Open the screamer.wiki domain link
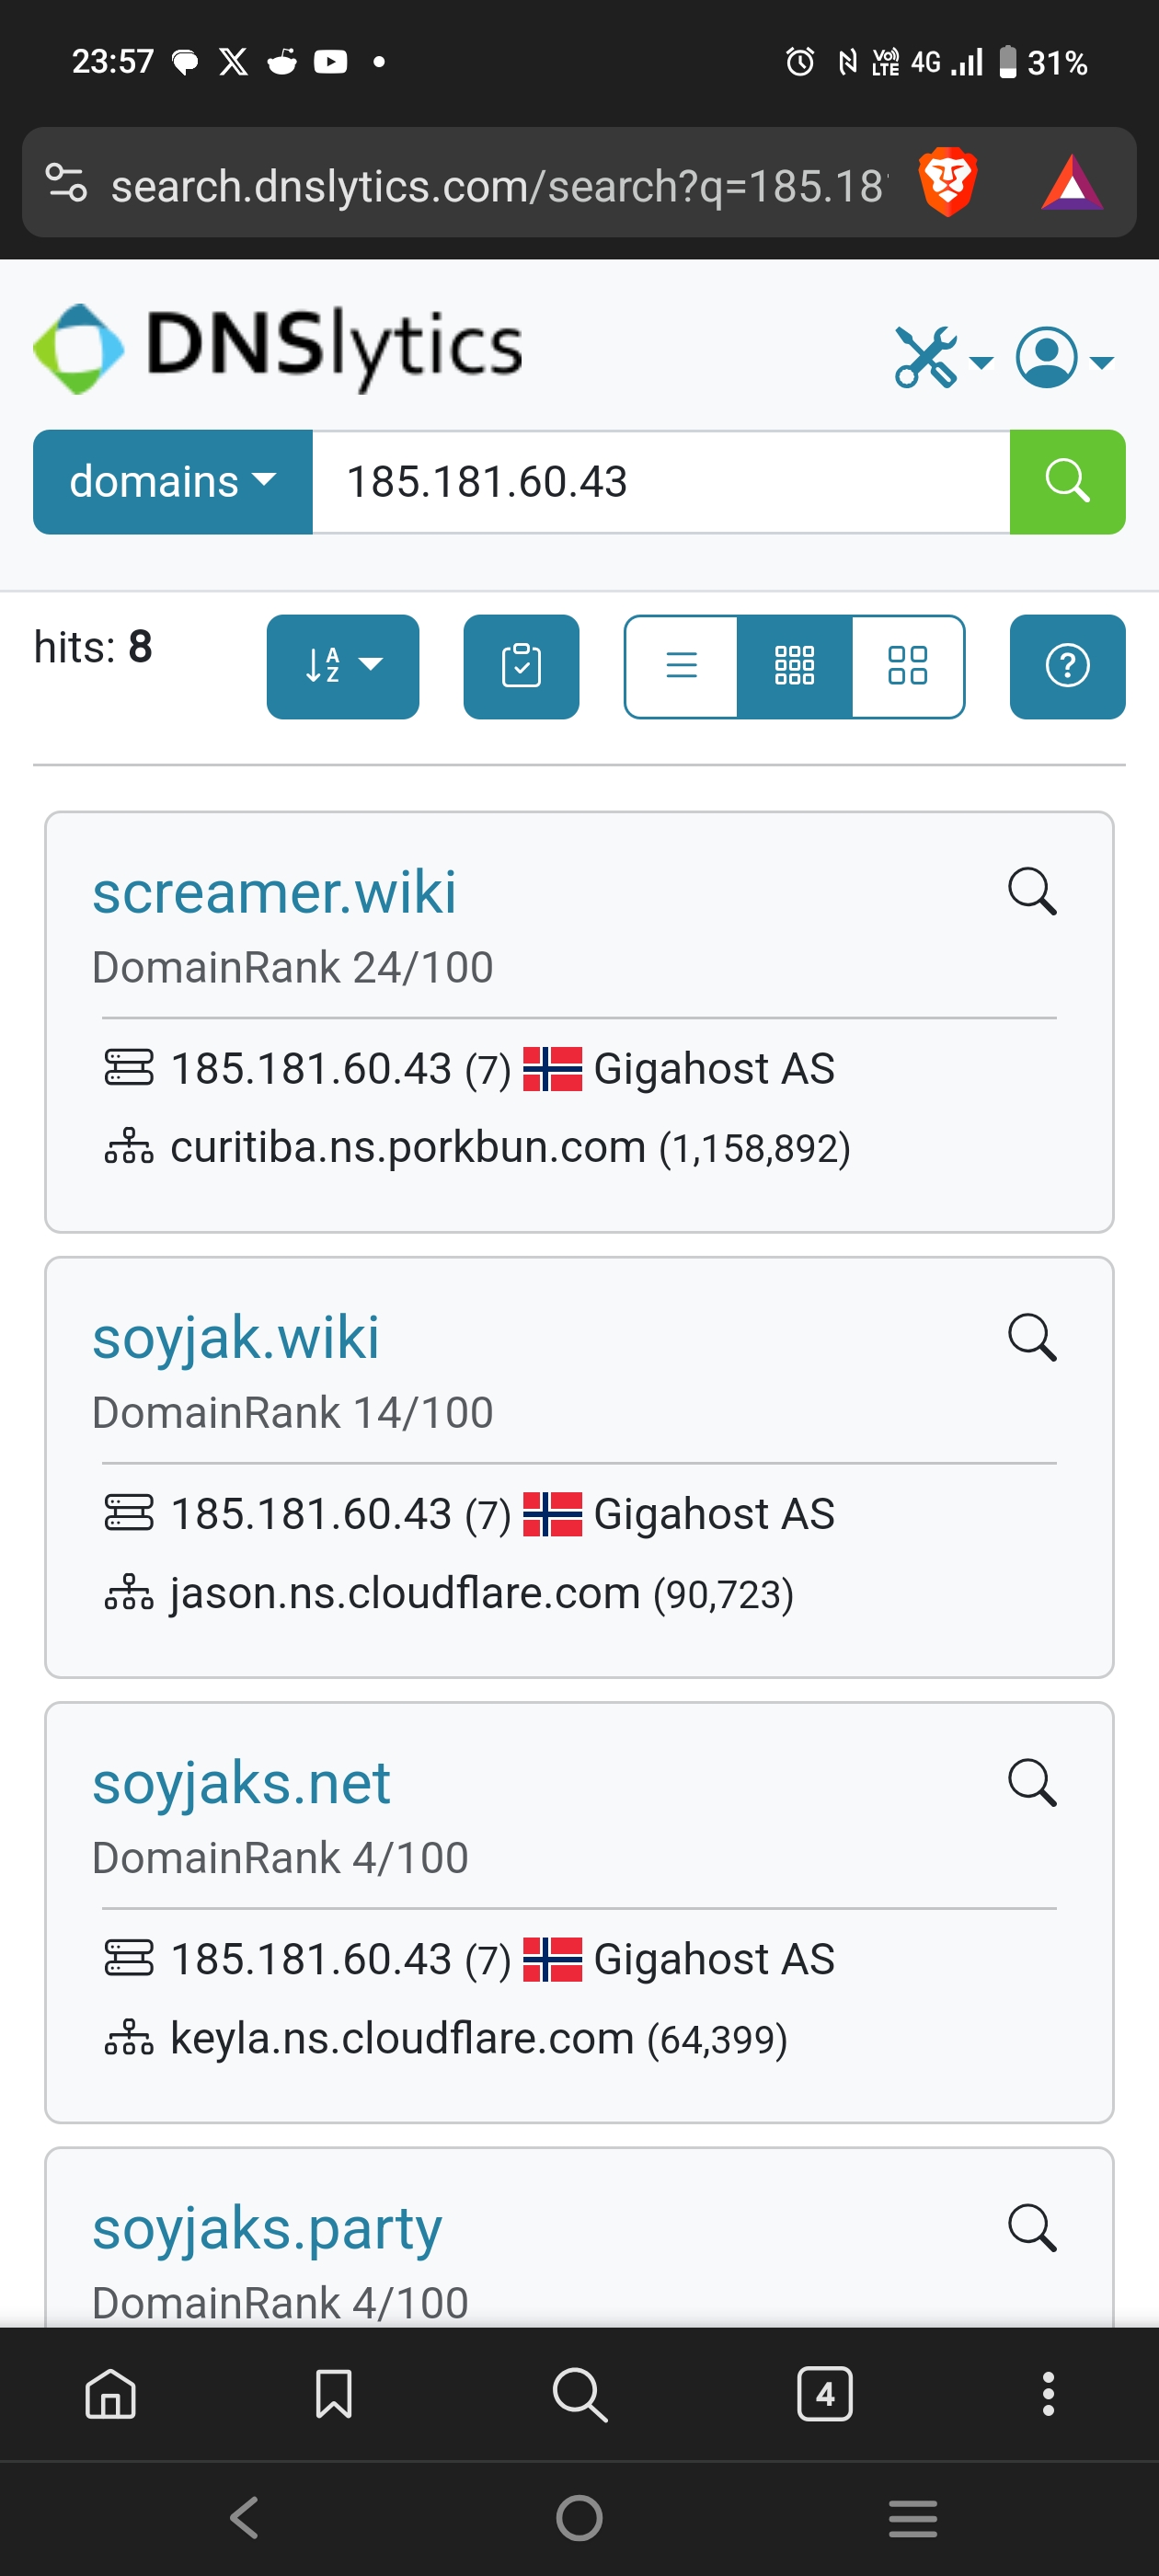This screenshot has height=2576, width=1159. coord(274,892)
